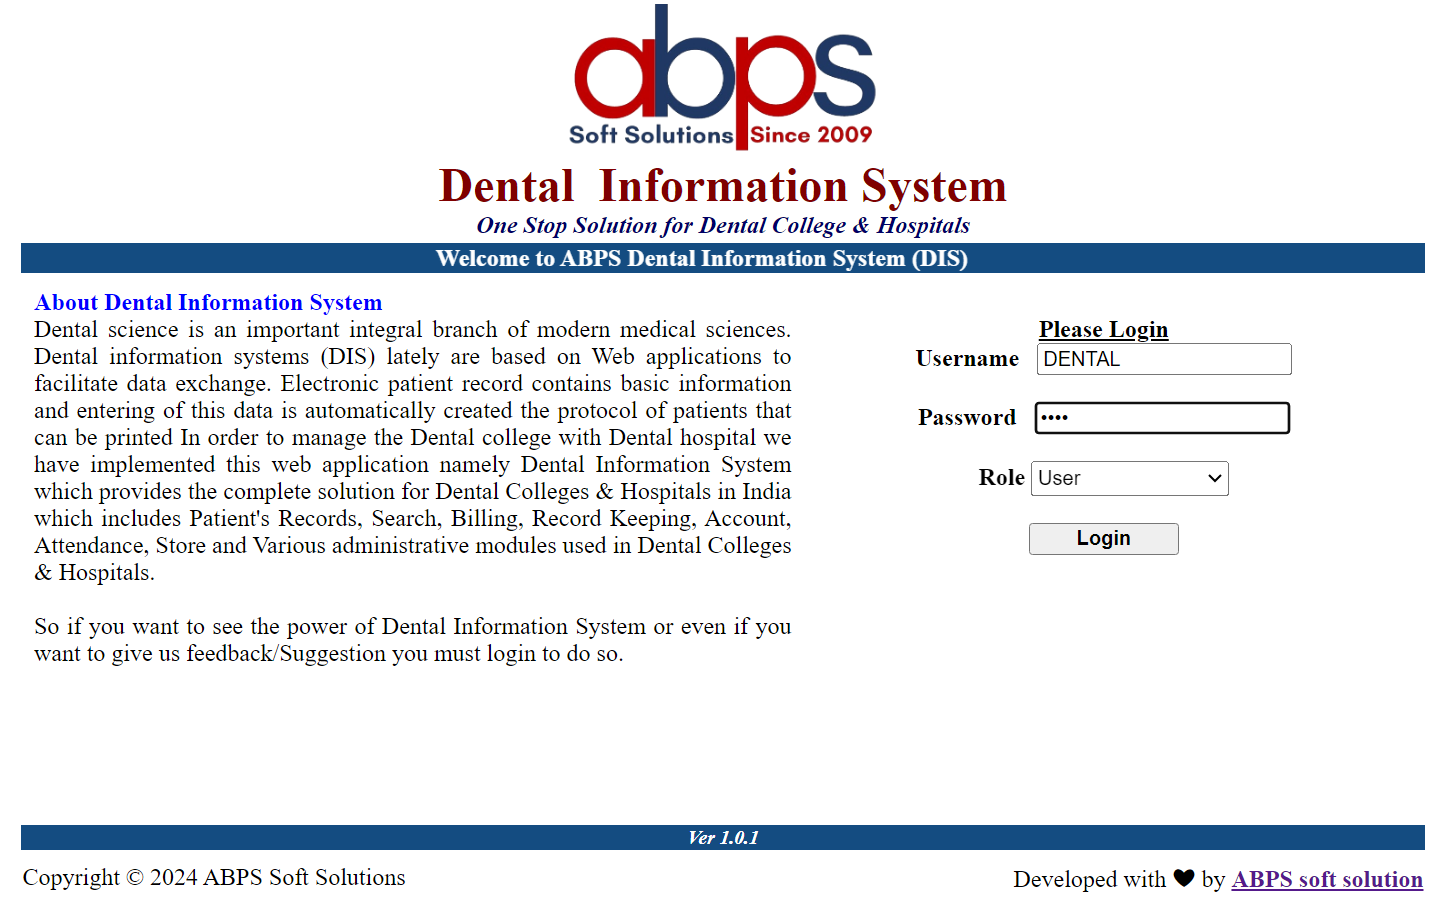This screenshot has width=1442, height=904.
Task: Click the feedback/Suggestion paragraph
Action: tap(412, 640)
